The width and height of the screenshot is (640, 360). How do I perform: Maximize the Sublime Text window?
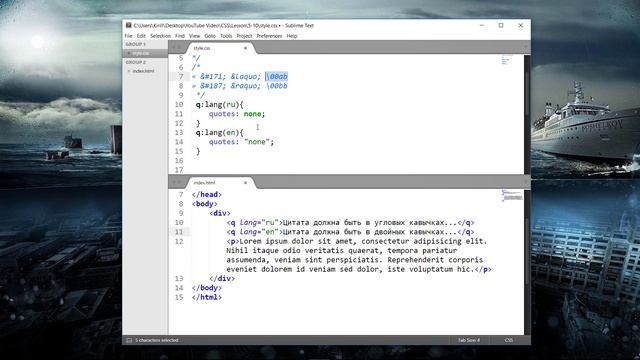[501, 25]
